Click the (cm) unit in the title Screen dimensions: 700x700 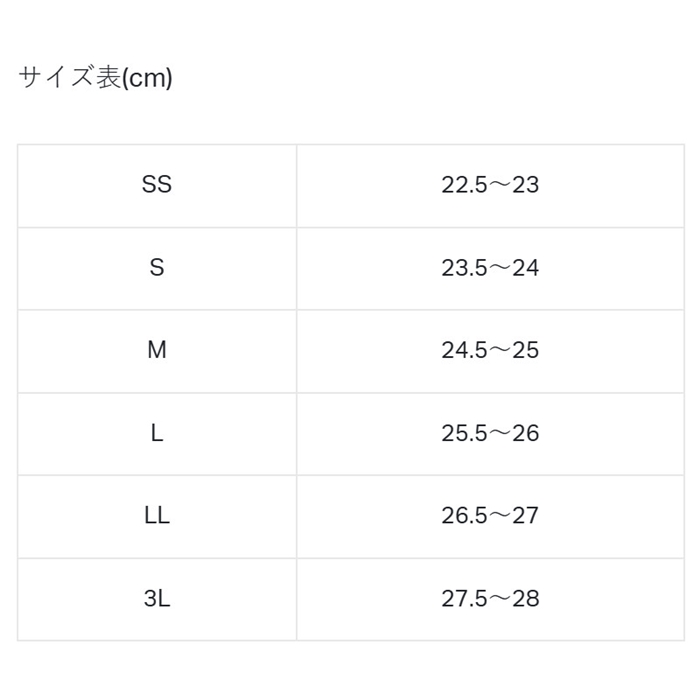(147, 79)
